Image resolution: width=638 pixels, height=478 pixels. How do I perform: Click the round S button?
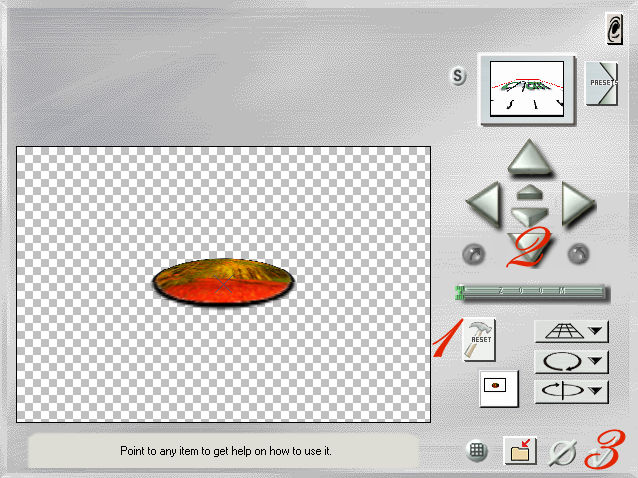pyautogui.click(x=458, y=76)
